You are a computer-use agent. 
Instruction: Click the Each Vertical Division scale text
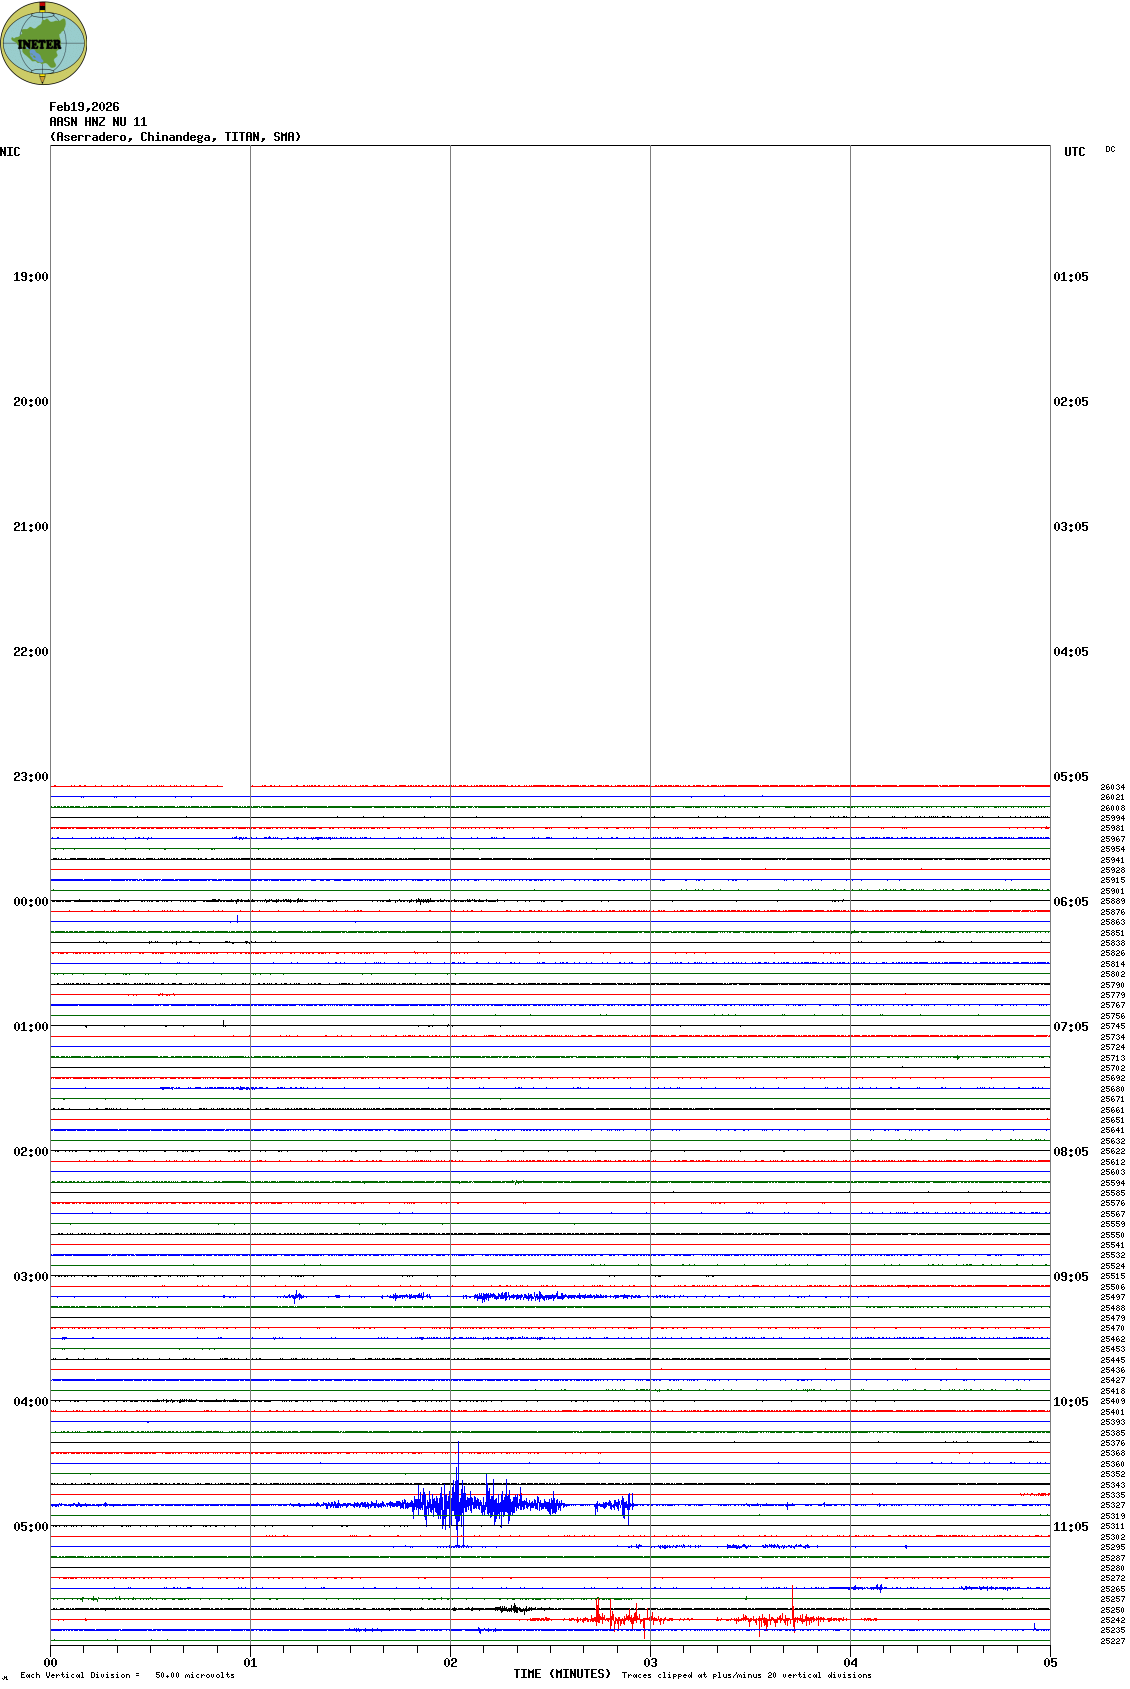point(127,1675)
